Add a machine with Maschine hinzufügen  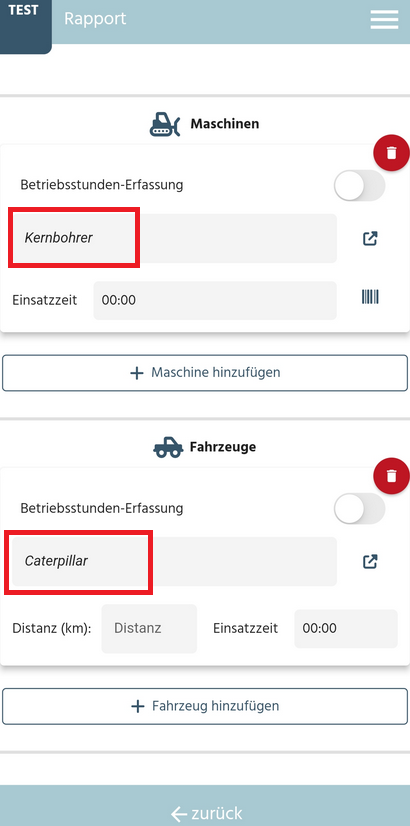tap(205, 373)
